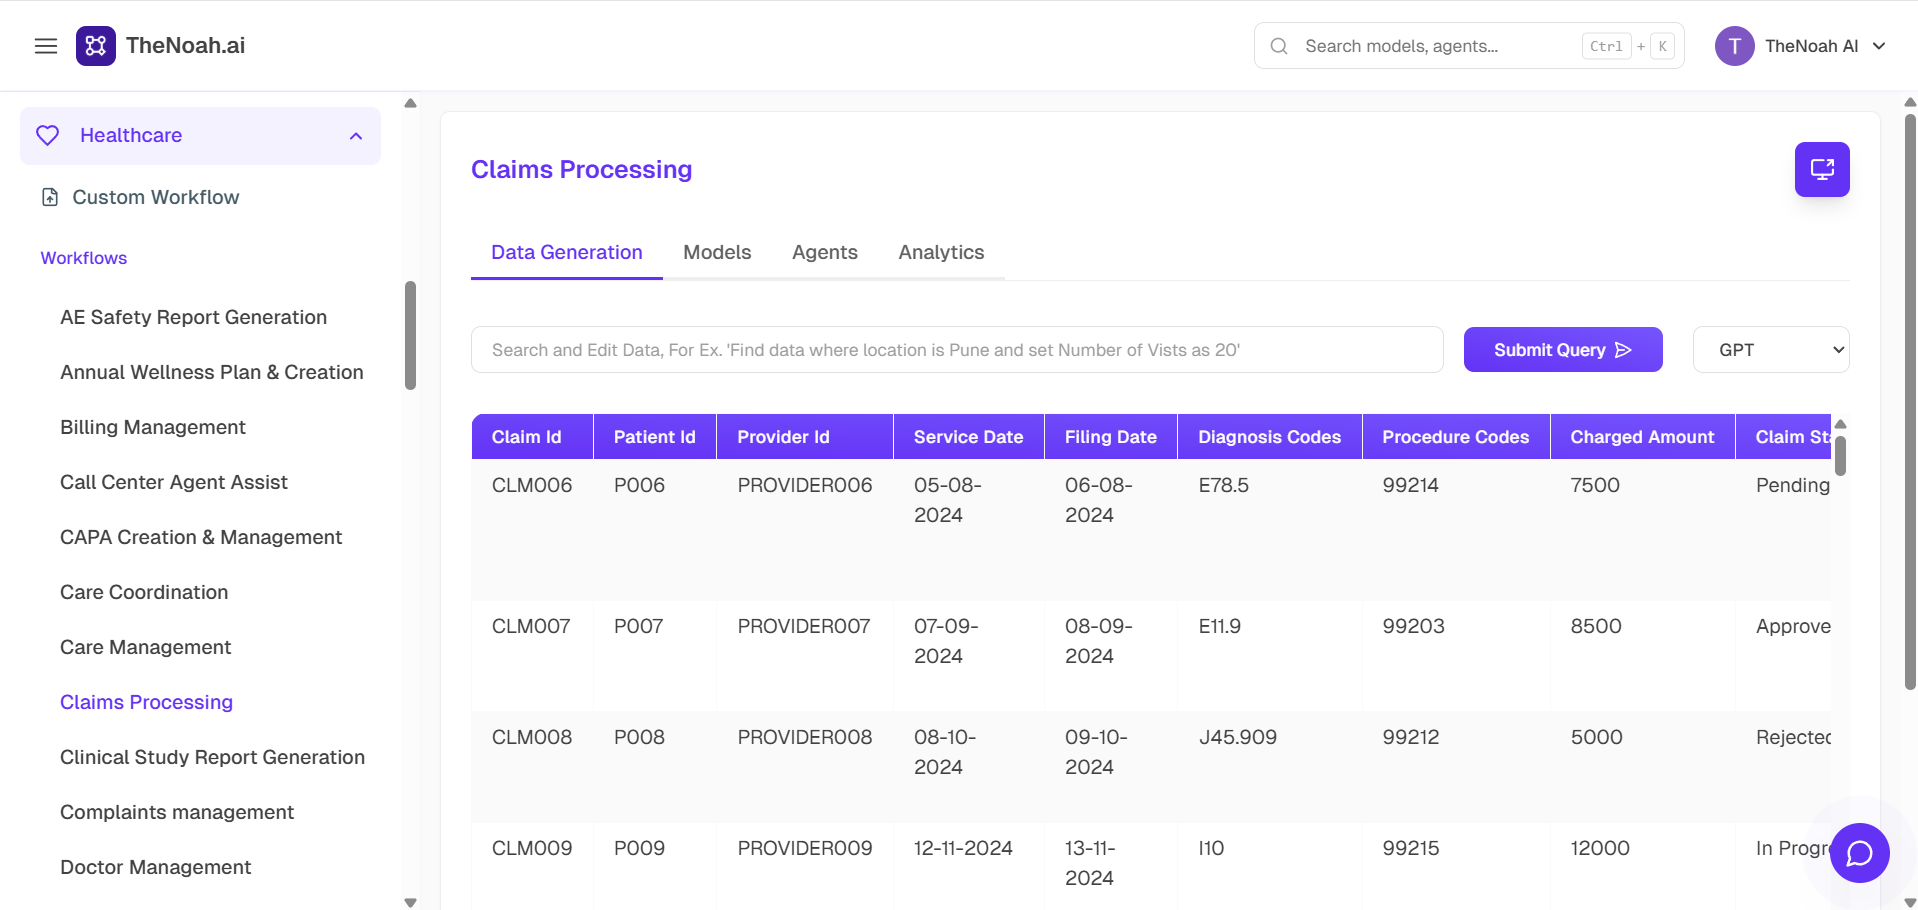Viewport: 1918px width, 910px height.
Task: Open Billing Management workflow
Action: click(x=152, y=427)
